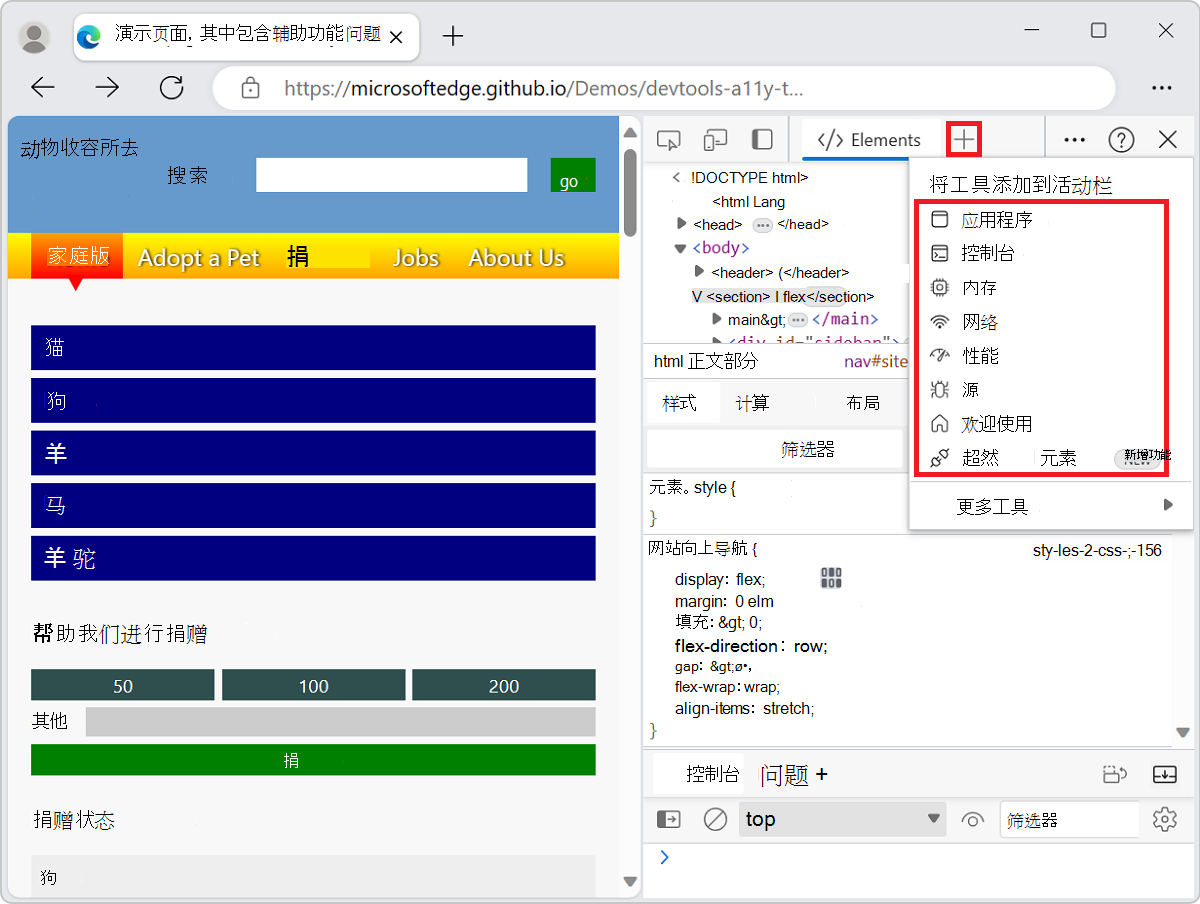Screen dimensions: 1200x904
Task: Add 内存 tool from menu
Action: pyautogui.click(x=1040, y=288)
